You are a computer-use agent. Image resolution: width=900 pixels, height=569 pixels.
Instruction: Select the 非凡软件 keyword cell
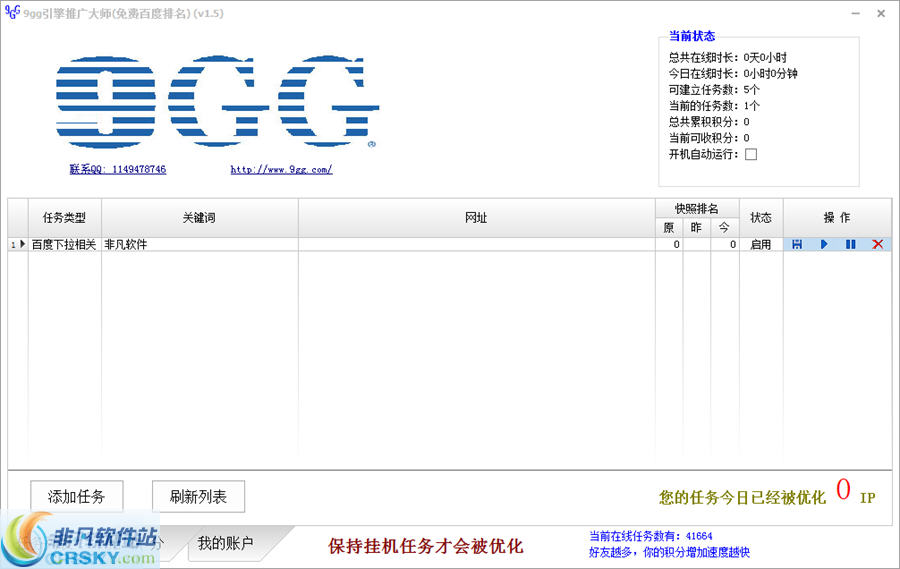[200, 245]
